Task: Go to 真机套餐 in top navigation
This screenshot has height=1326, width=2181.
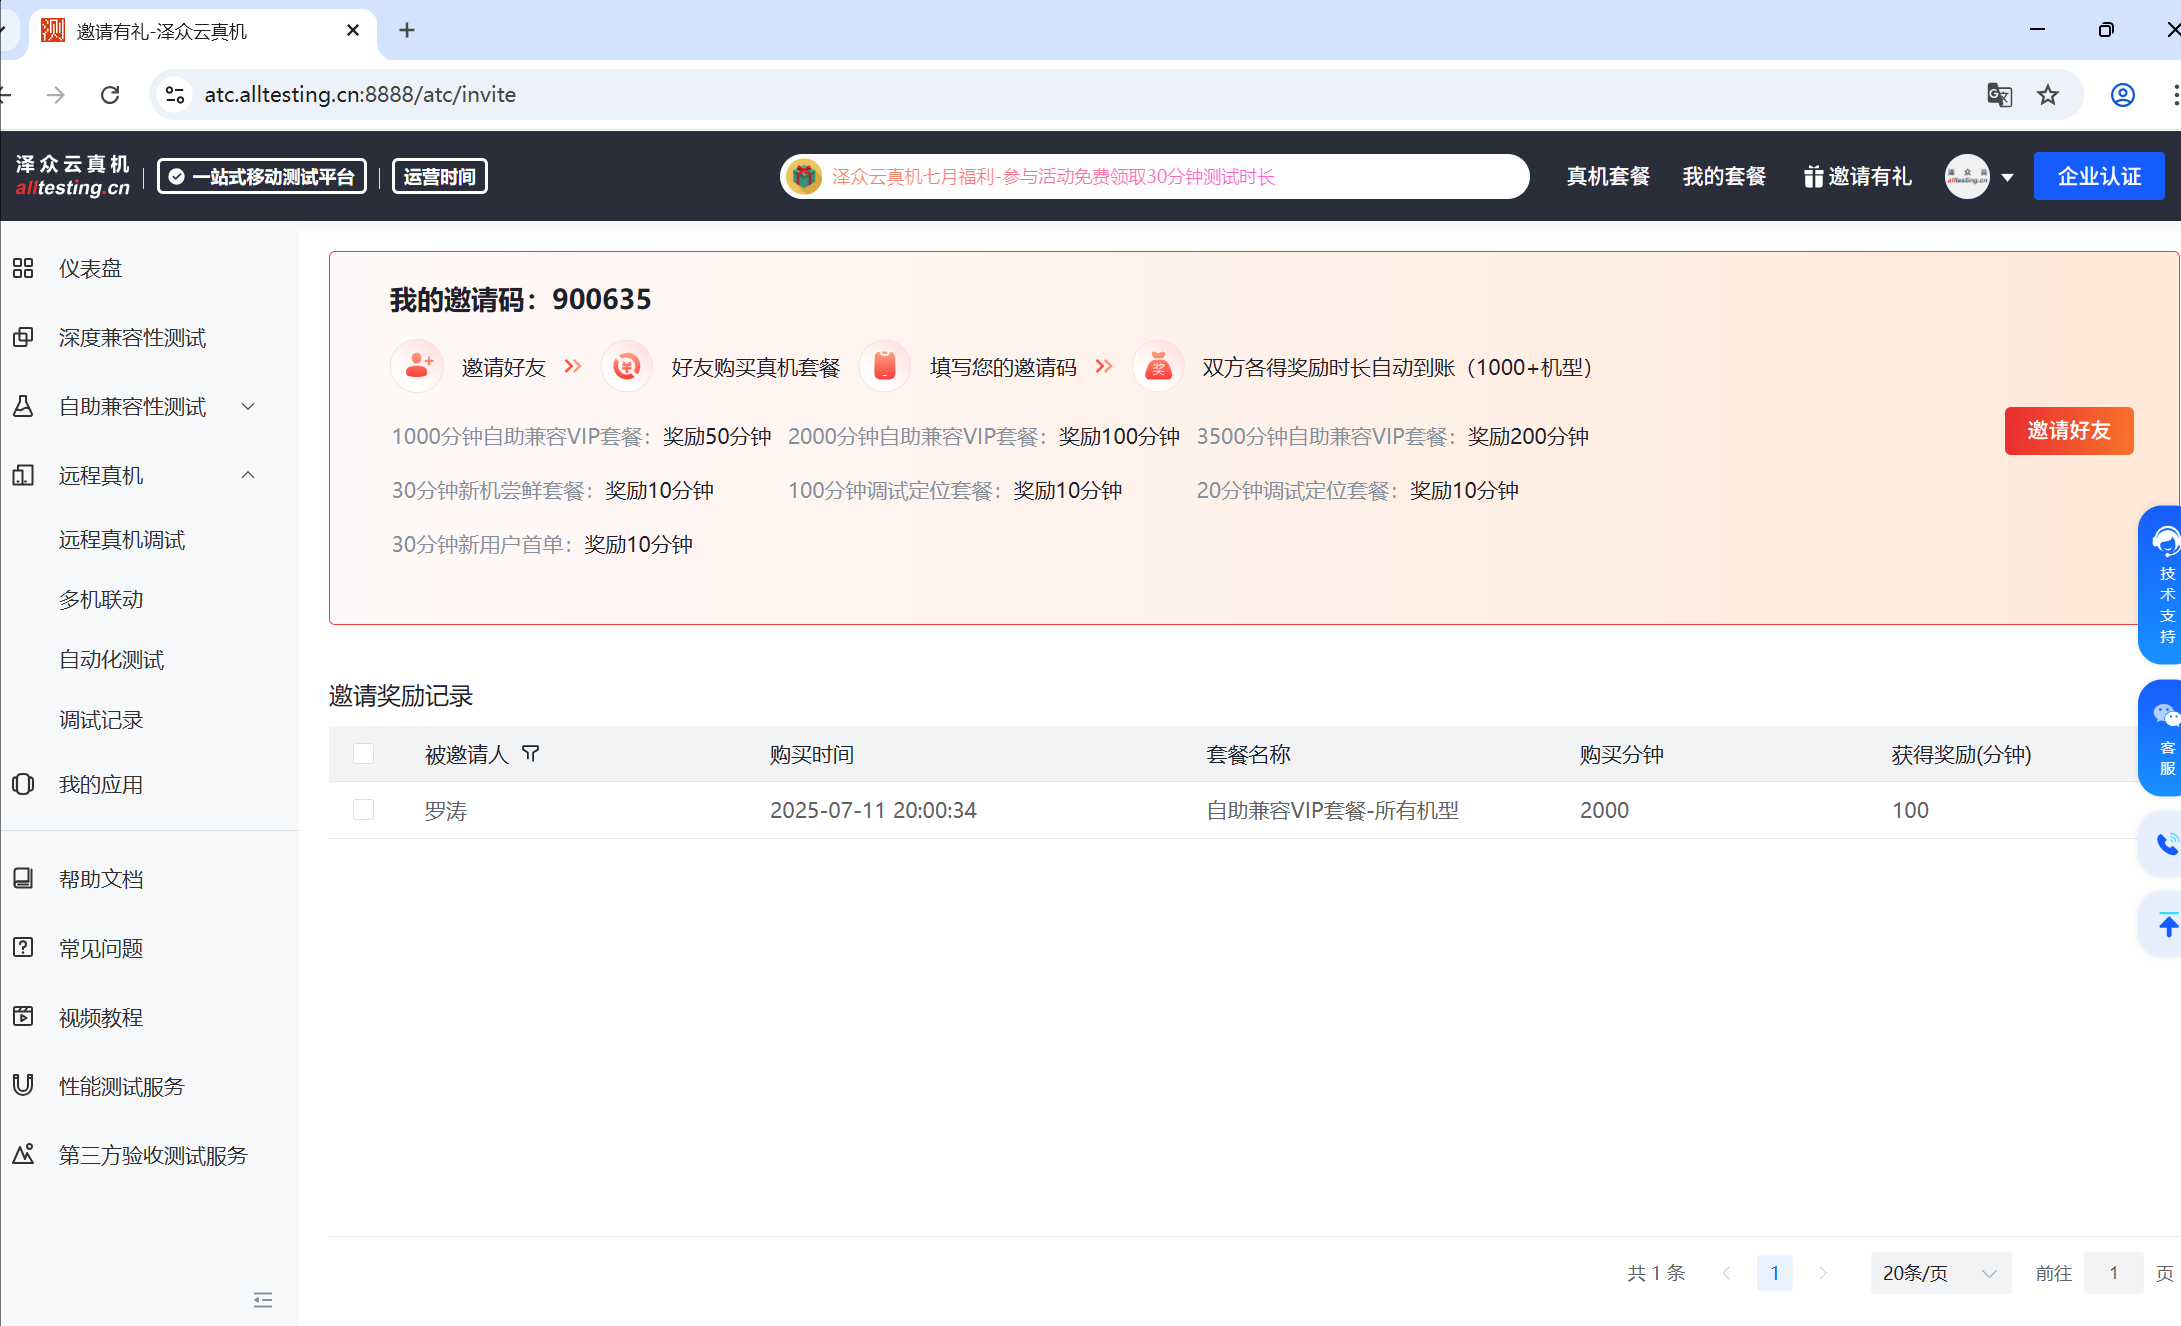Action: 1608,177
